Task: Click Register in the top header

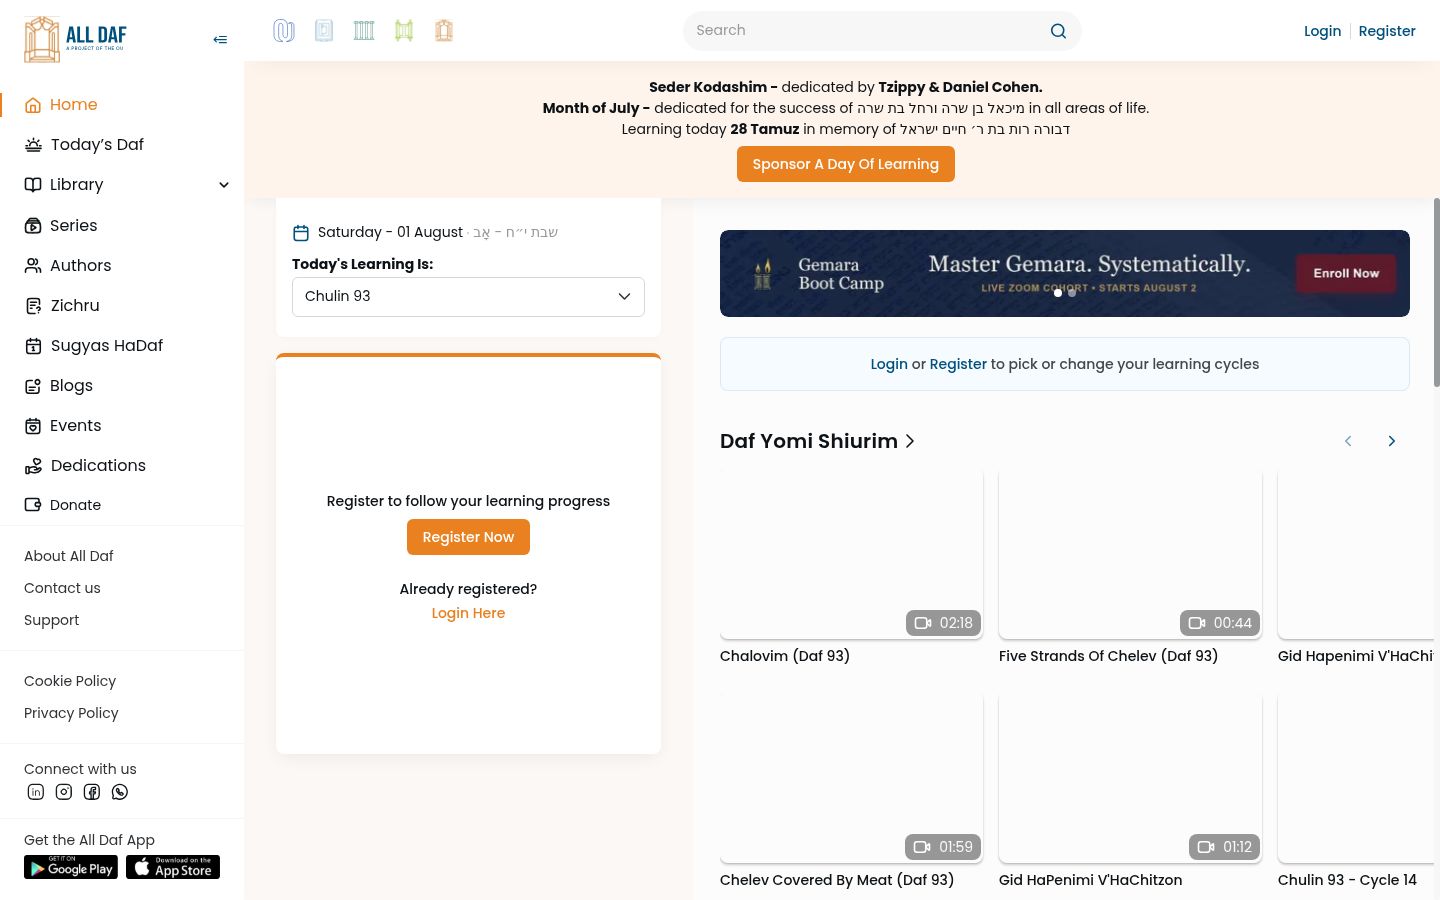Action: (1387, 31)
